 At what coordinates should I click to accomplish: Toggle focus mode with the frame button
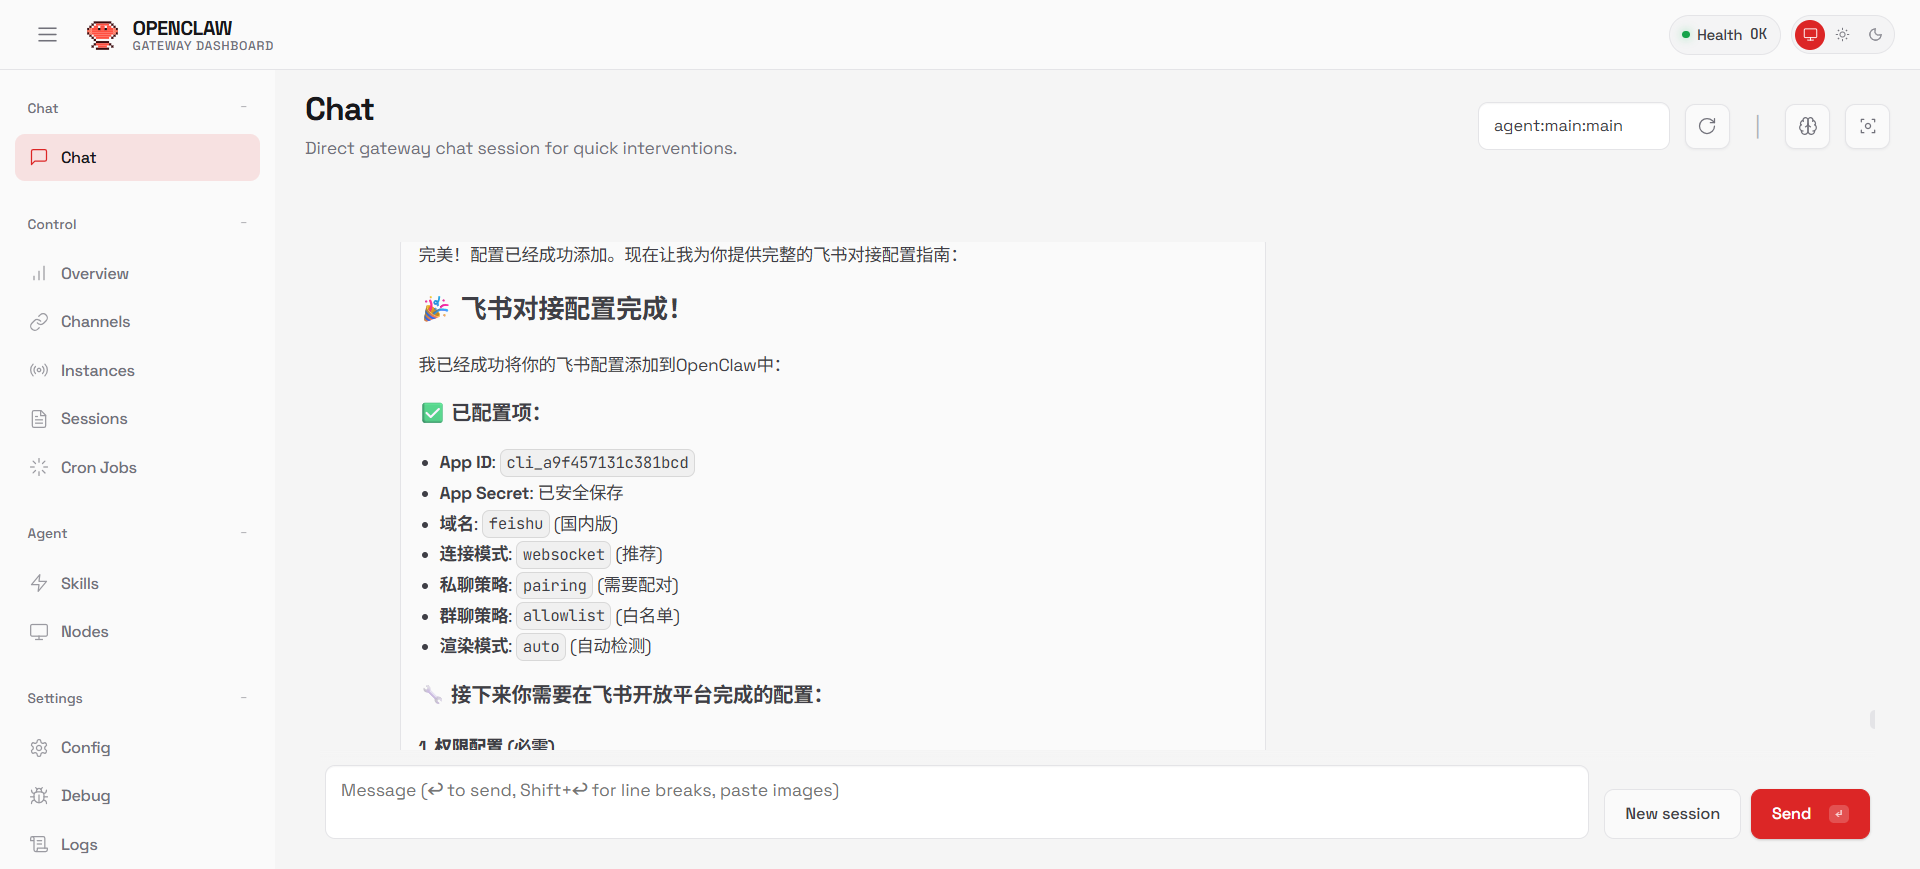click(1867, 126)
